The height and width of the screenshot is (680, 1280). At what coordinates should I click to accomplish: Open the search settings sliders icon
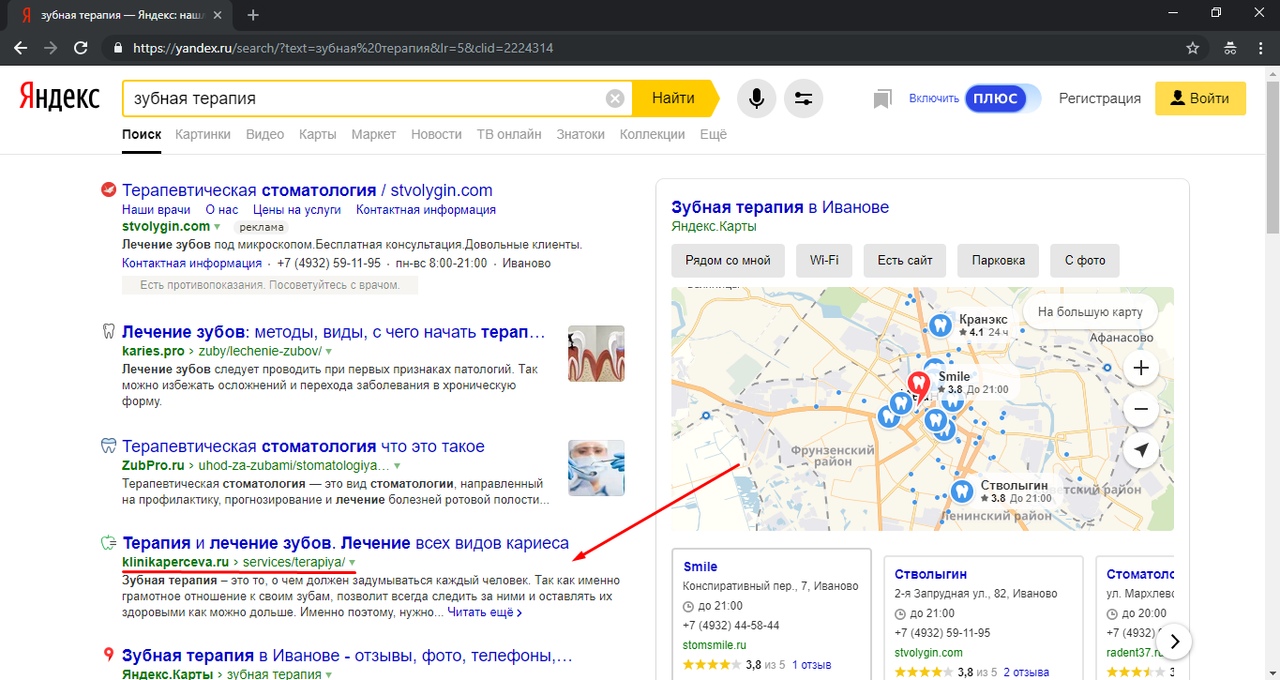[x=803, y=98]
